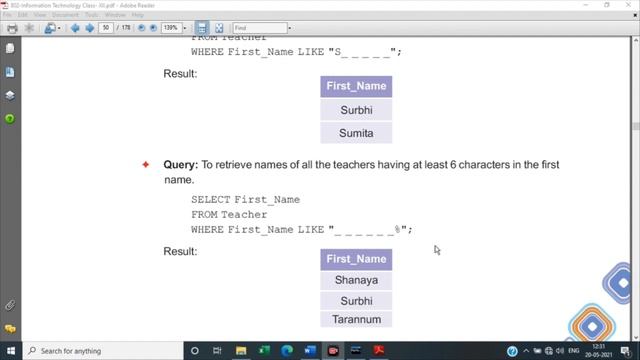Open the Layers panel in sidebar

[10, 96]
